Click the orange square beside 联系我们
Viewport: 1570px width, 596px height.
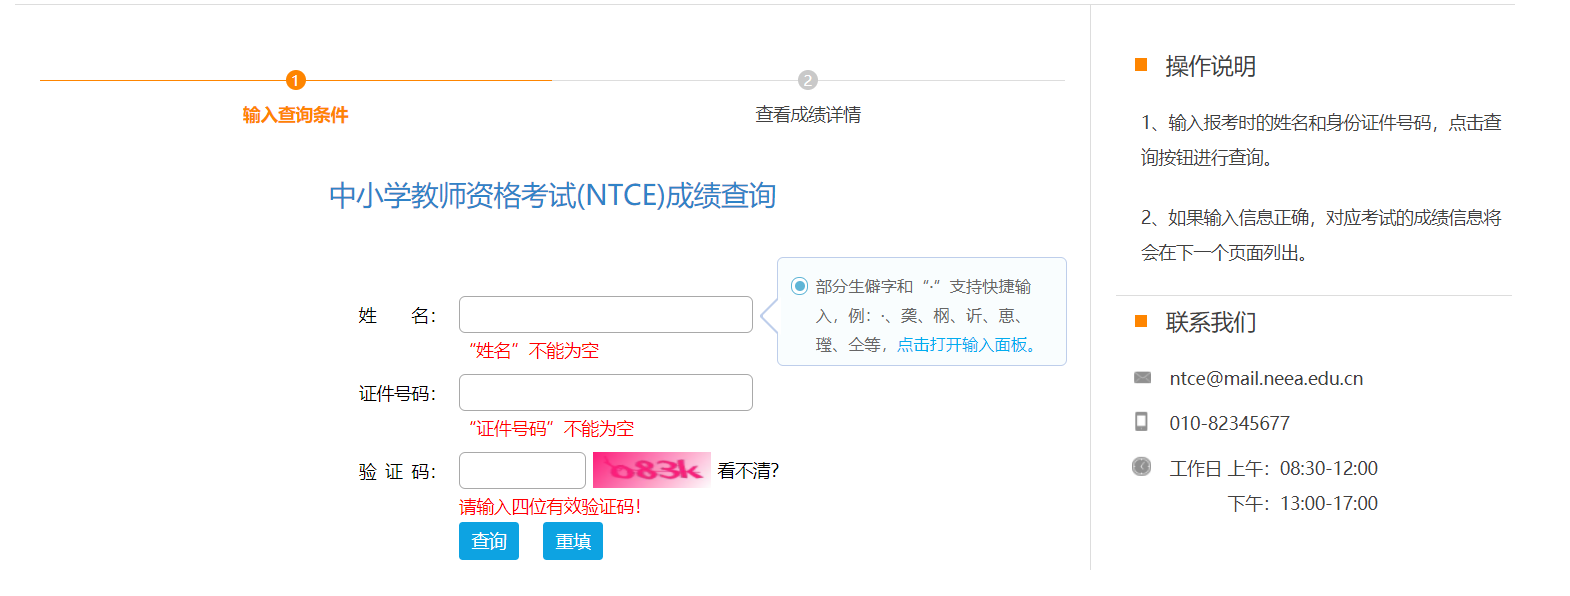1141,321
